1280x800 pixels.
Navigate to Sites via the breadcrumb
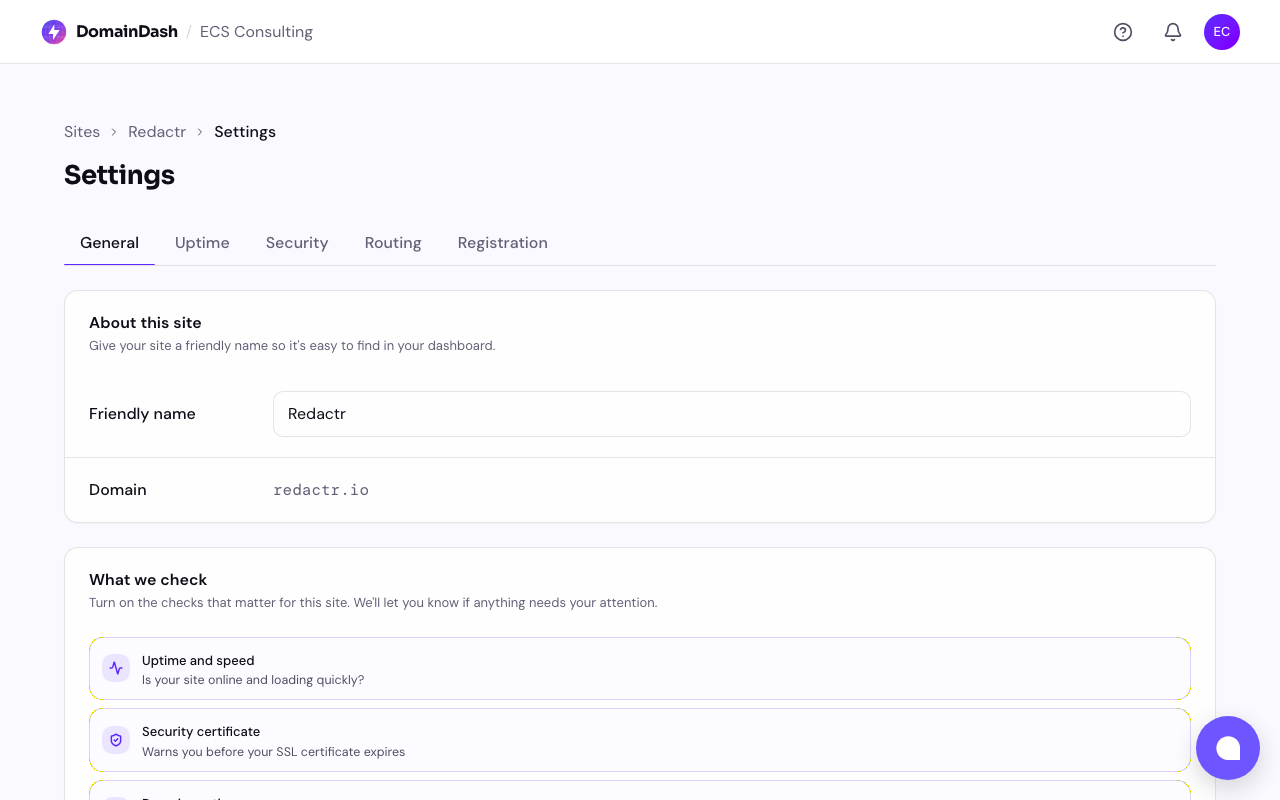click(x=82, y=131)
